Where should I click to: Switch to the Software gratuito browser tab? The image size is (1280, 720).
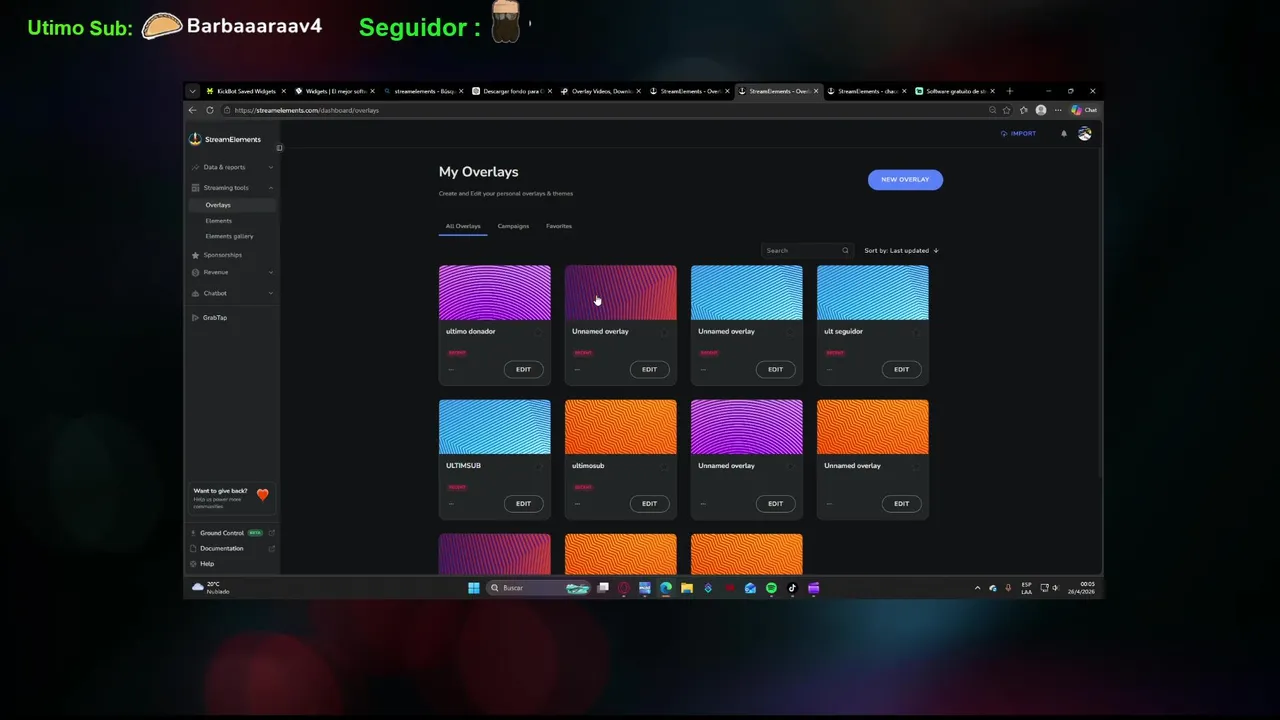[955, 91]
